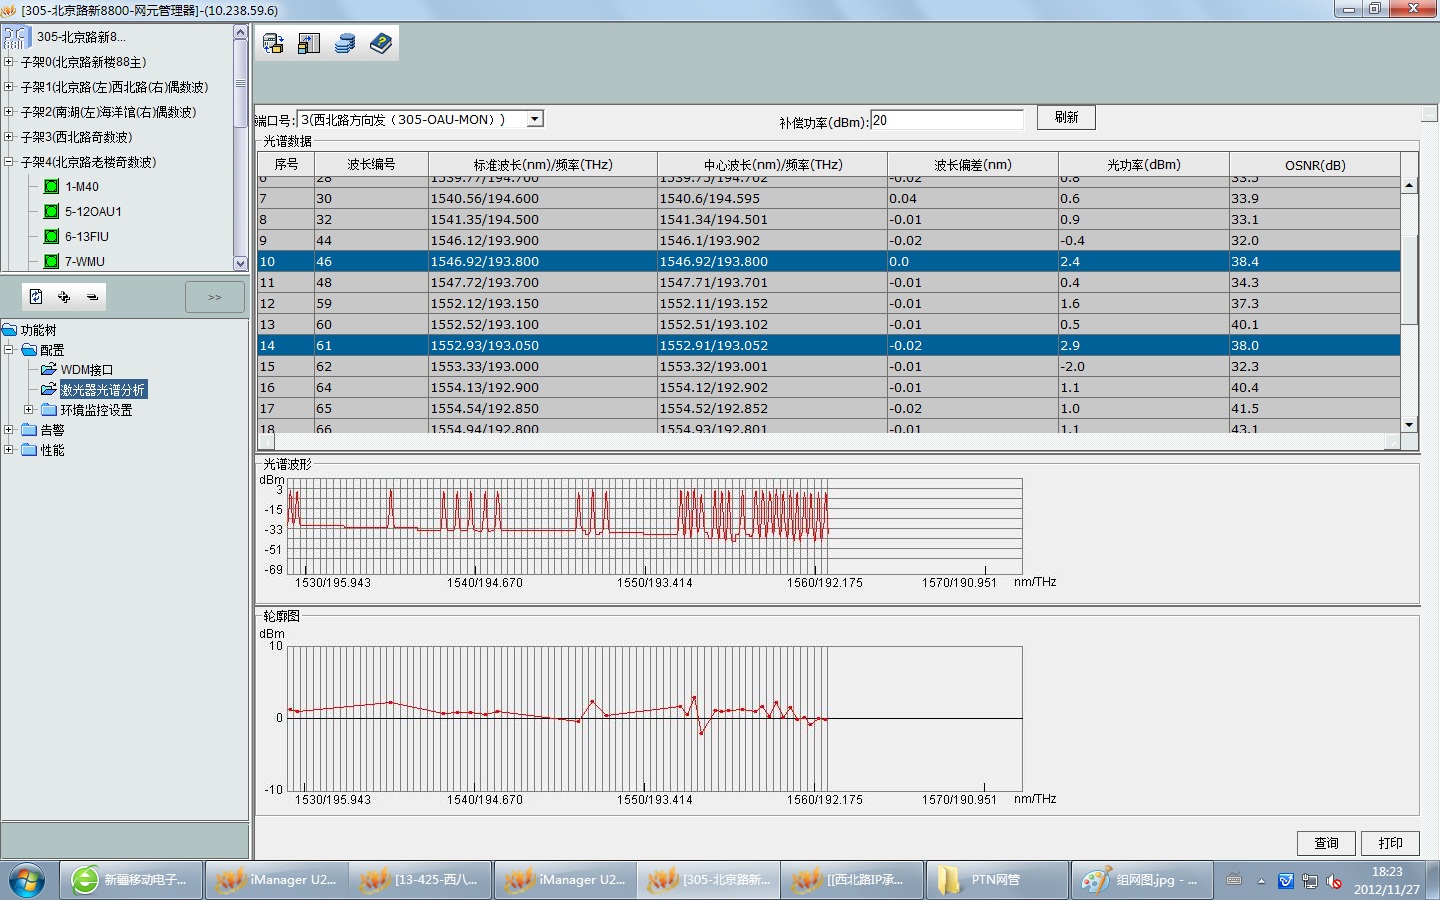Open the 端口号 port dropdown
Viewport: 1440px width, 900px height.
(x=535, y=119)
